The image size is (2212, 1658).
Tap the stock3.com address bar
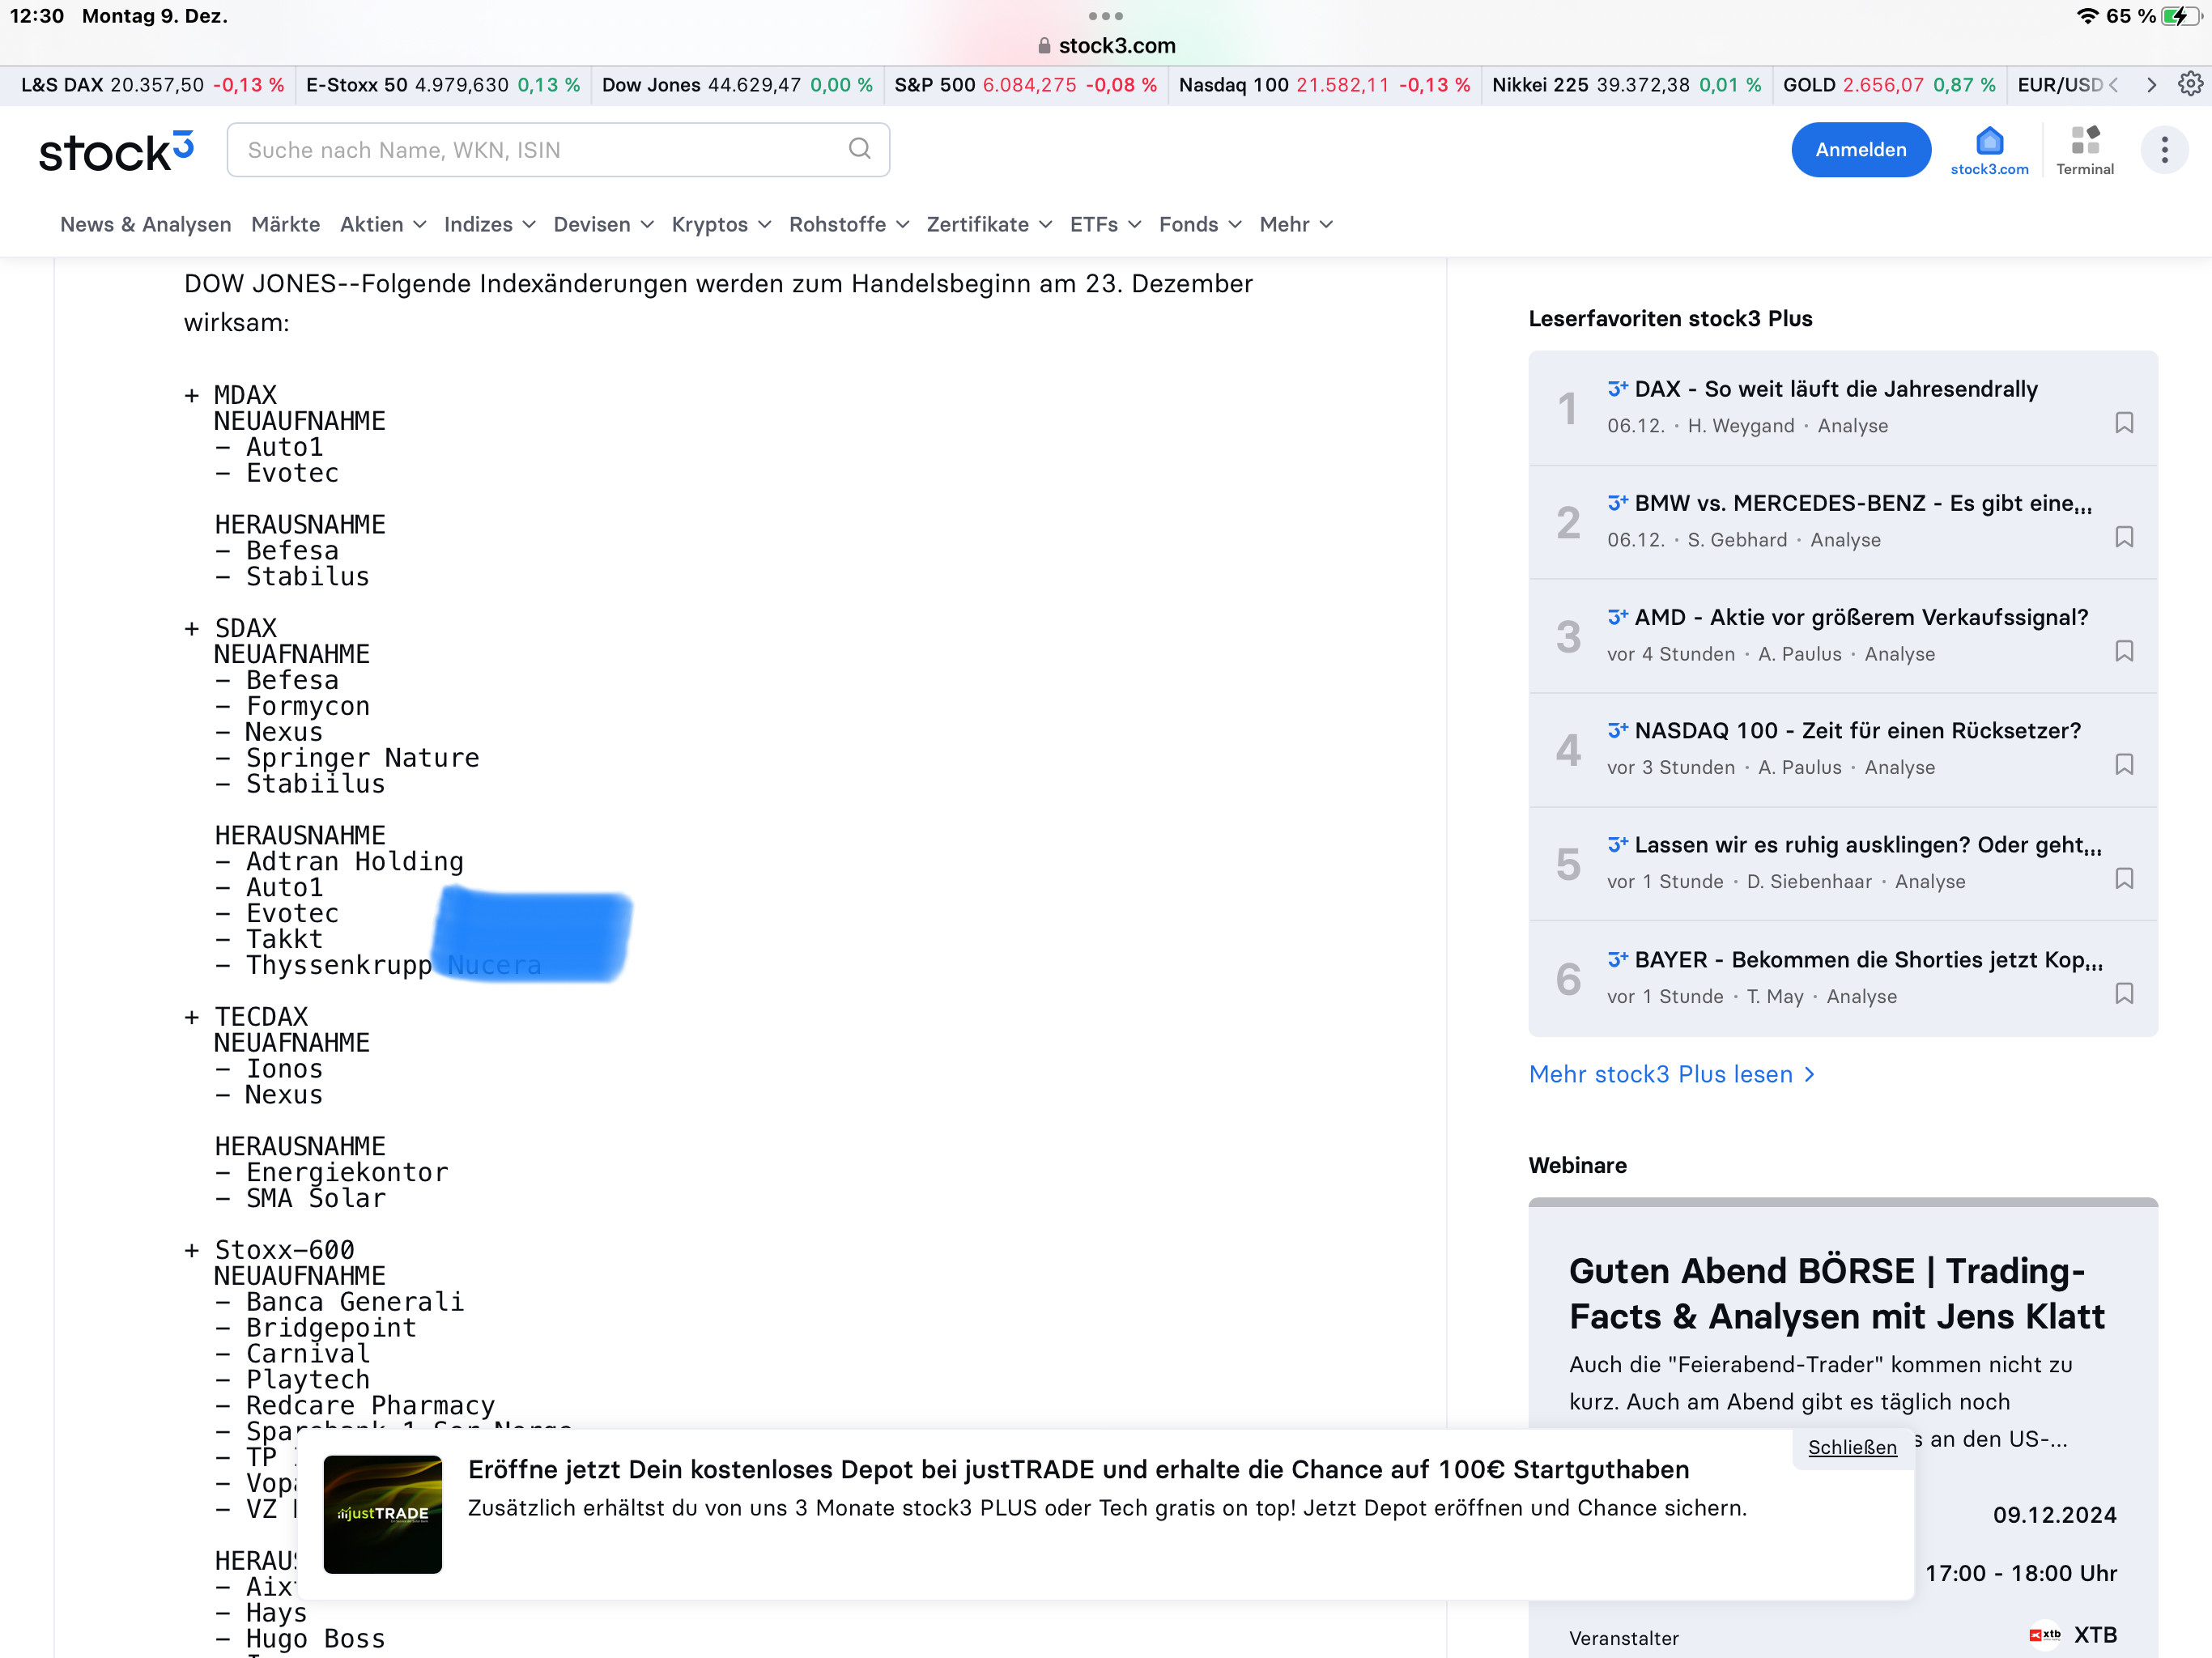click(x=1106, y=45)
